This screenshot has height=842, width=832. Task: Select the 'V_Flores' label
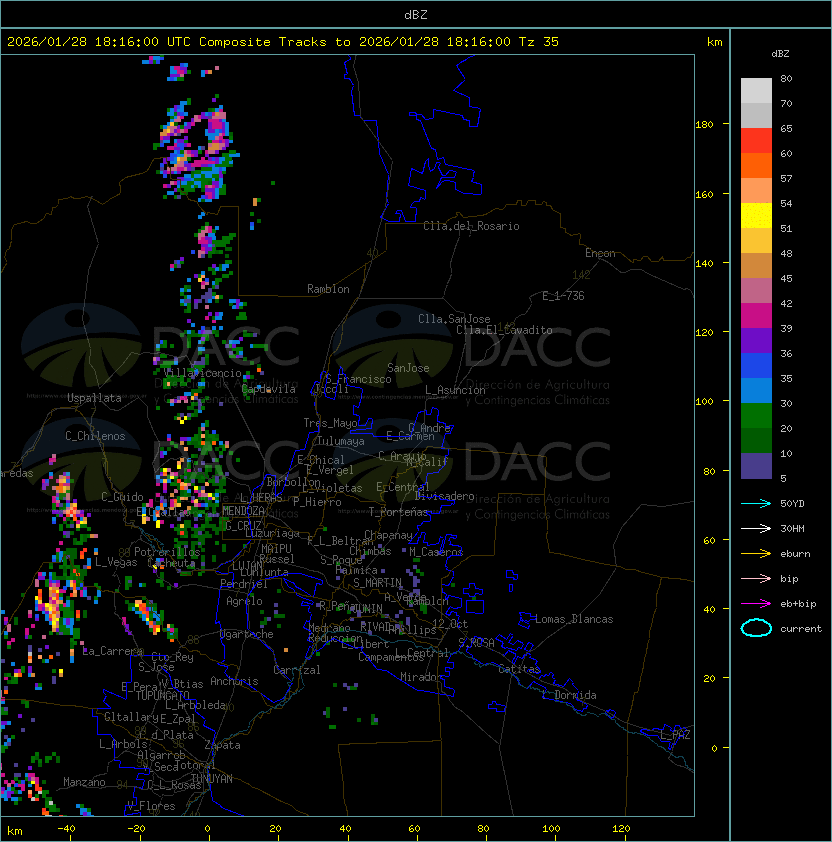tap(151, 806)
